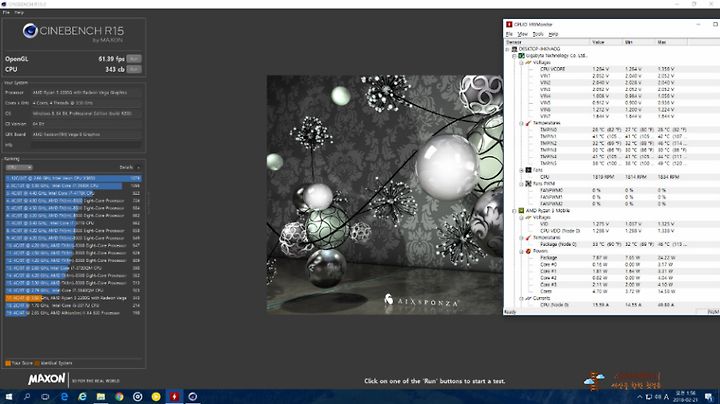
Task: Run the OpenGL benchmark test
Action: click(x=134, y=59)
